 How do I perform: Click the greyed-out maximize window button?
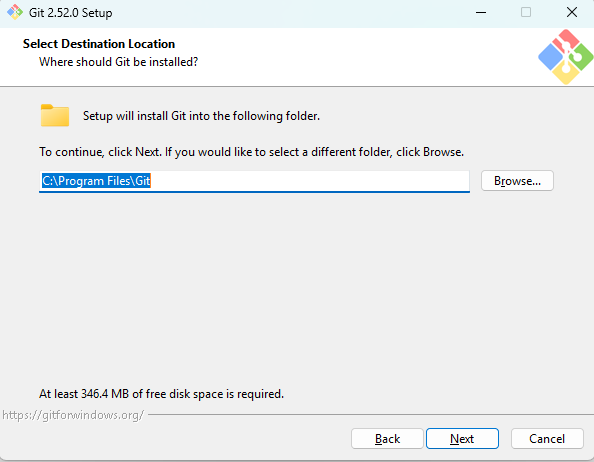point(526,12)
